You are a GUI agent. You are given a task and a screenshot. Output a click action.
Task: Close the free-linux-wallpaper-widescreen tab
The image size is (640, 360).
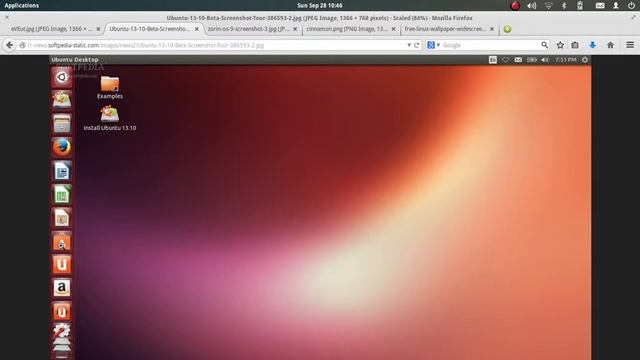[x=492, y=29]
